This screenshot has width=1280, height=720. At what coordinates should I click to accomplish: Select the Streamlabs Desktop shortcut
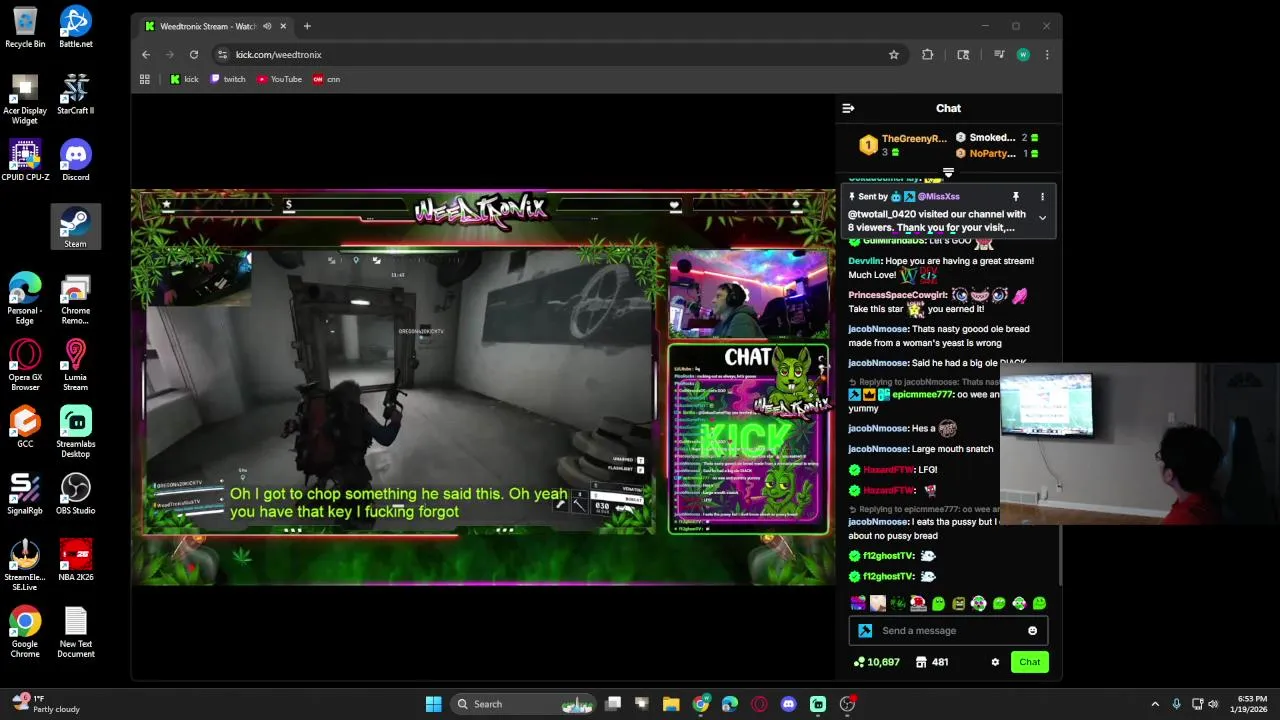point(76,432)
